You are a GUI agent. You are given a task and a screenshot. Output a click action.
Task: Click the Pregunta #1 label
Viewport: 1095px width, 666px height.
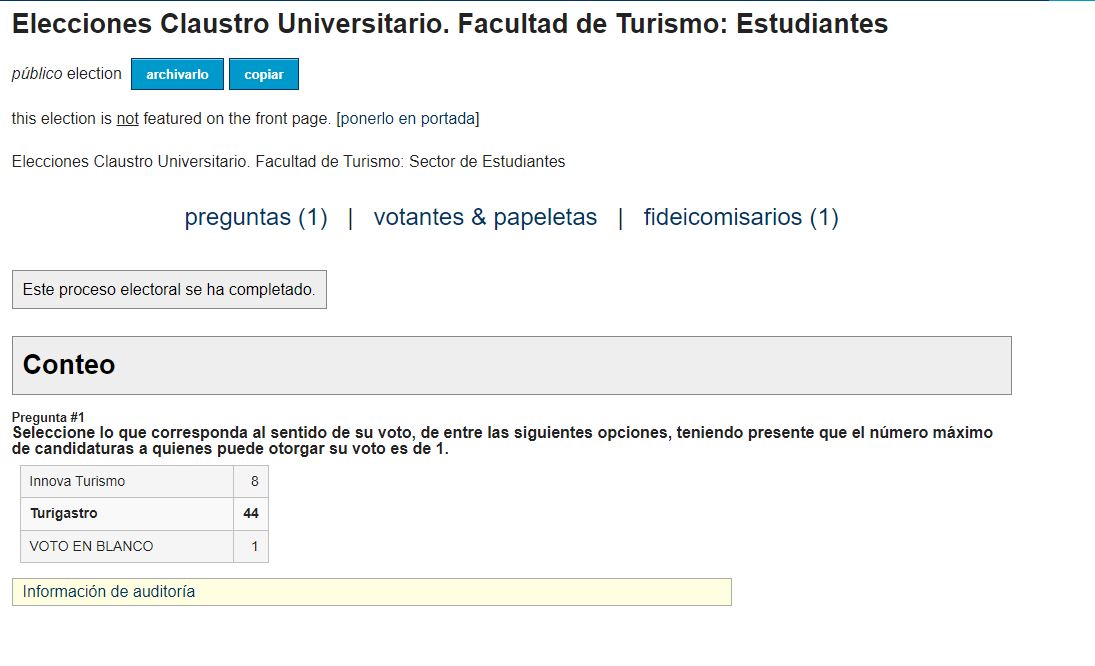(x=48, y=417)
